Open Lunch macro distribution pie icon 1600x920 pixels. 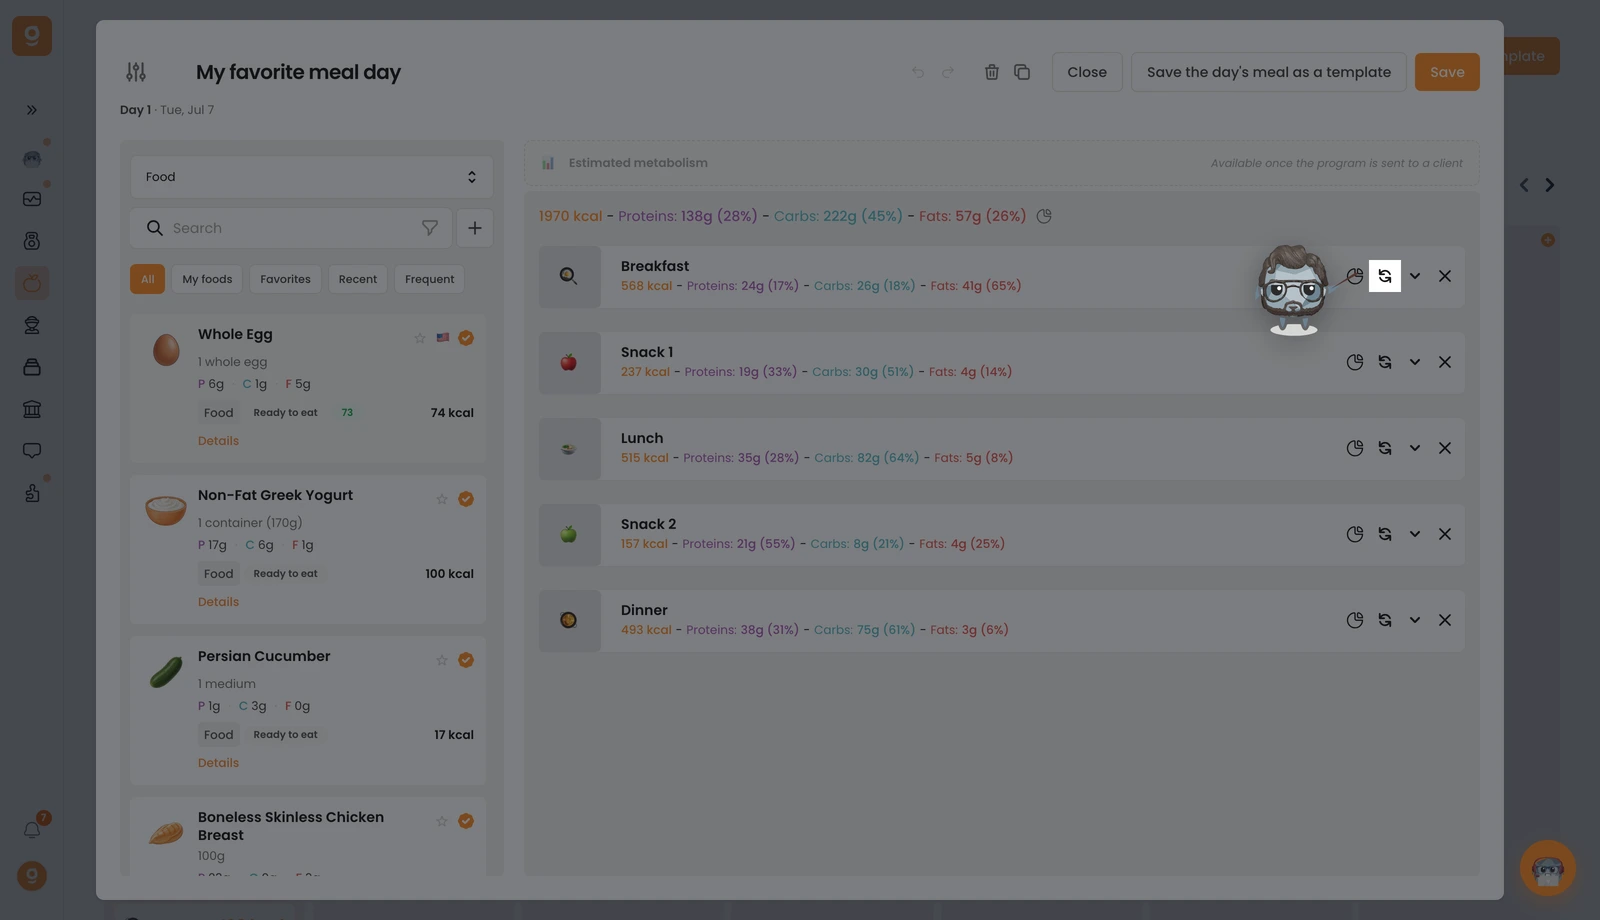click(x=1355, y=448)
